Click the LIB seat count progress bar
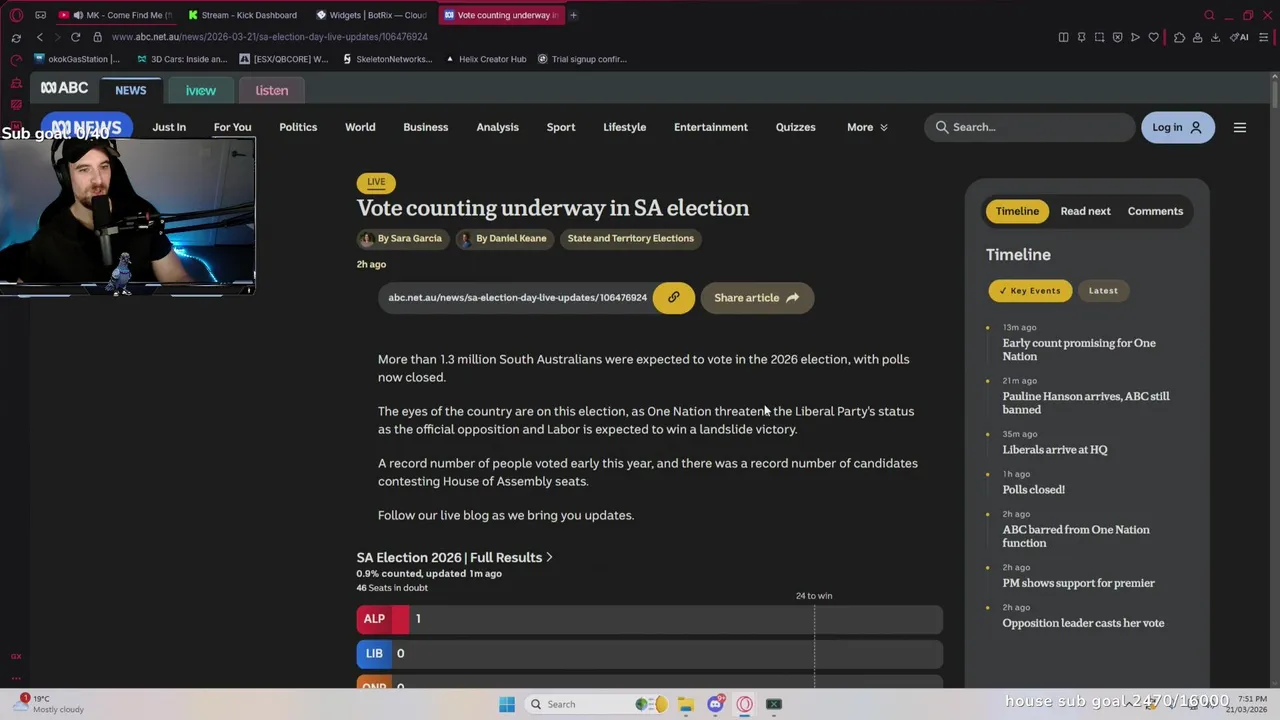The height and width of the screenshot is (720, 1280). pyautogui.click(x=649, y=654)
